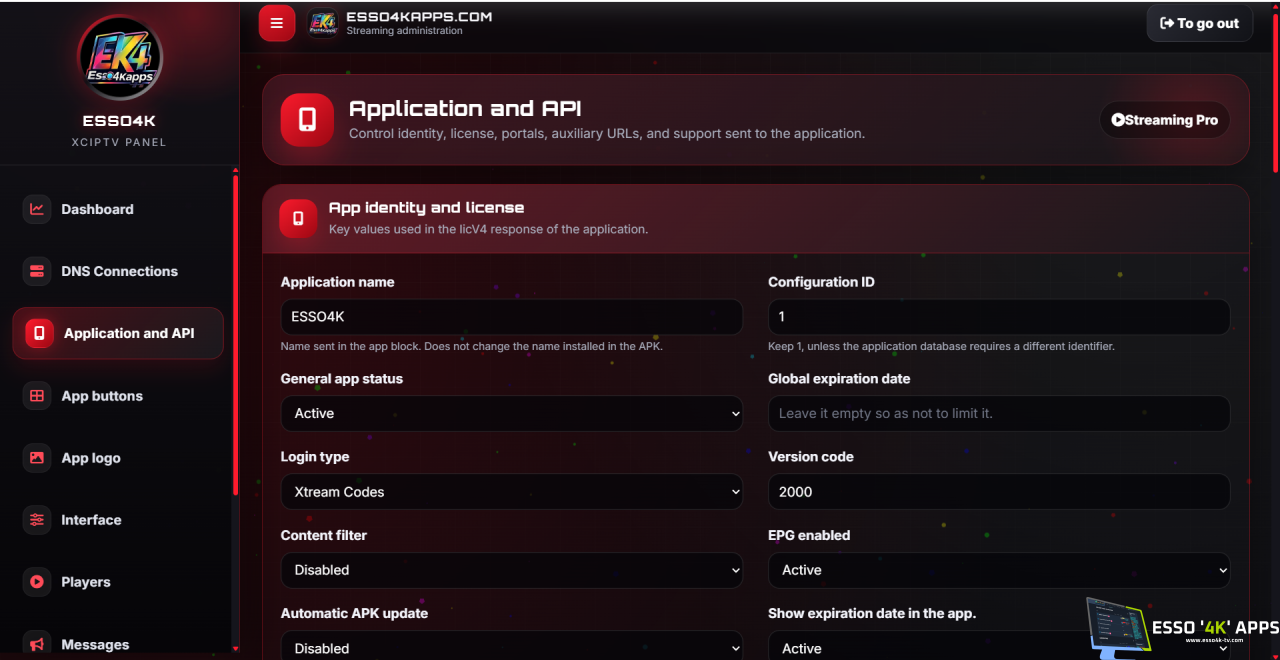This screenshot has height=660, width=1280.
Task: Open Messages section
Action: tap(118, 644)
